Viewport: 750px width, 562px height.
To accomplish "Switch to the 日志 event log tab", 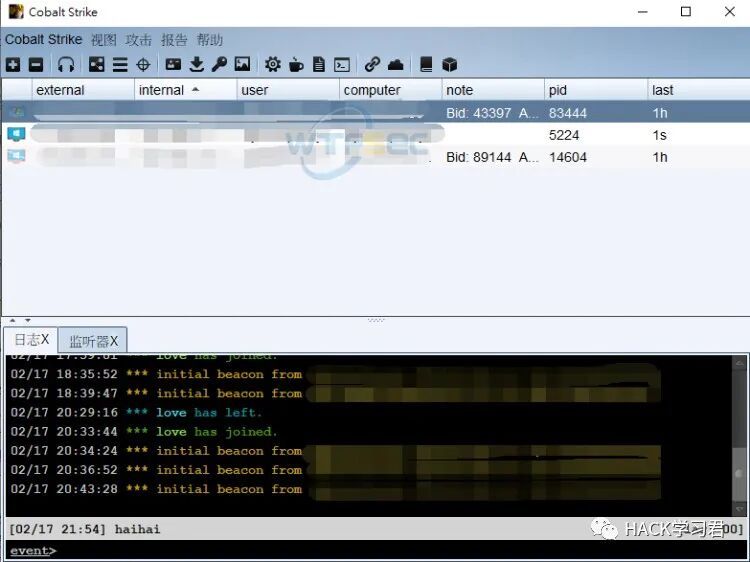I will [31, 340].
